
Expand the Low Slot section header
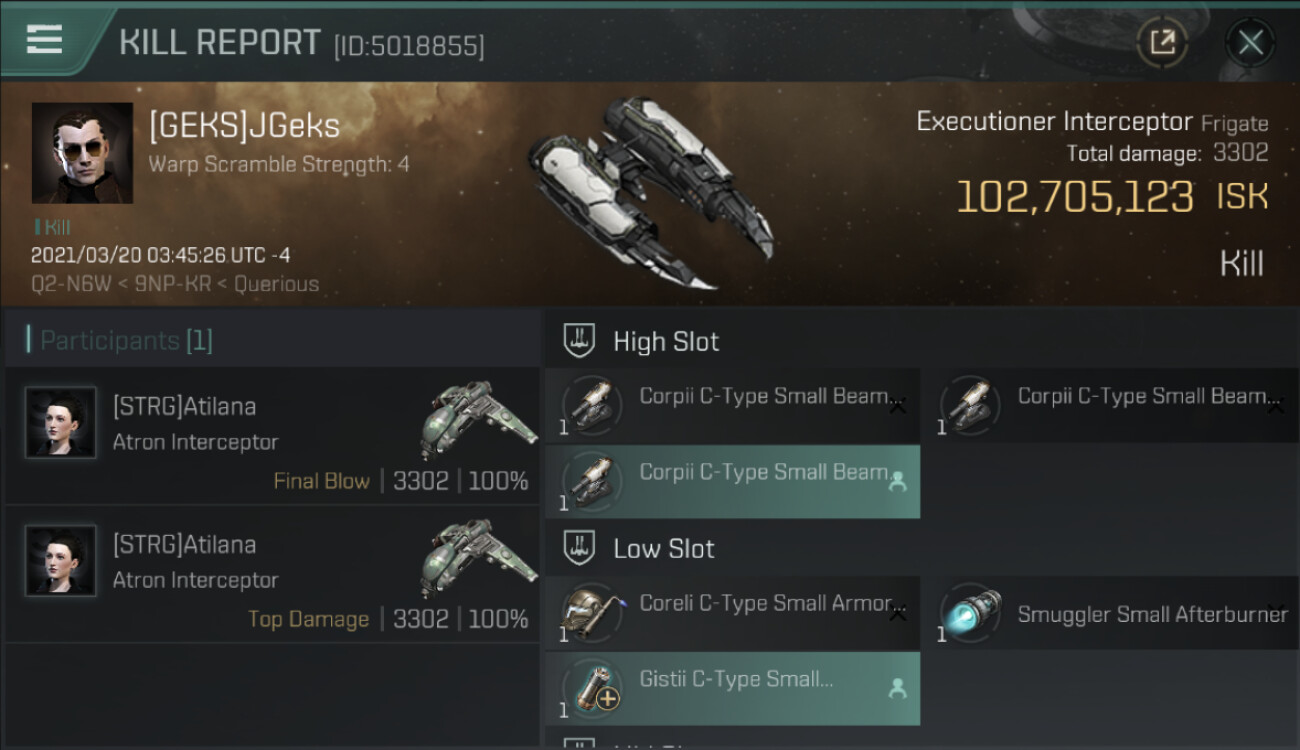[664, 548]
